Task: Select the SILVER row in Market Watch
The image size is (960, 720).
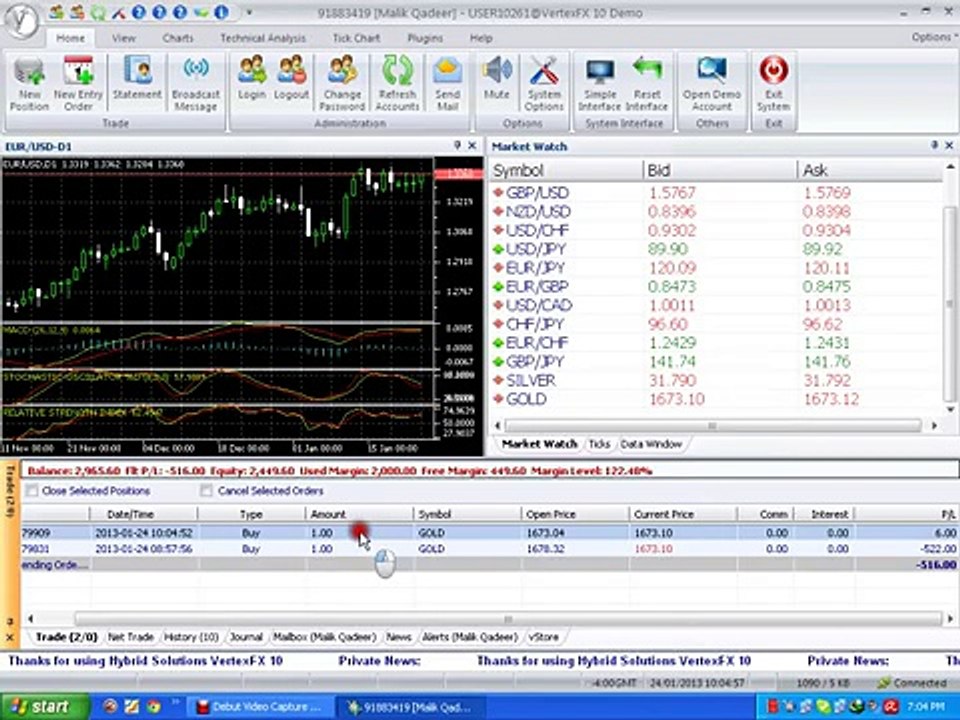Action: pyautogui.click(x=715, y=380)
